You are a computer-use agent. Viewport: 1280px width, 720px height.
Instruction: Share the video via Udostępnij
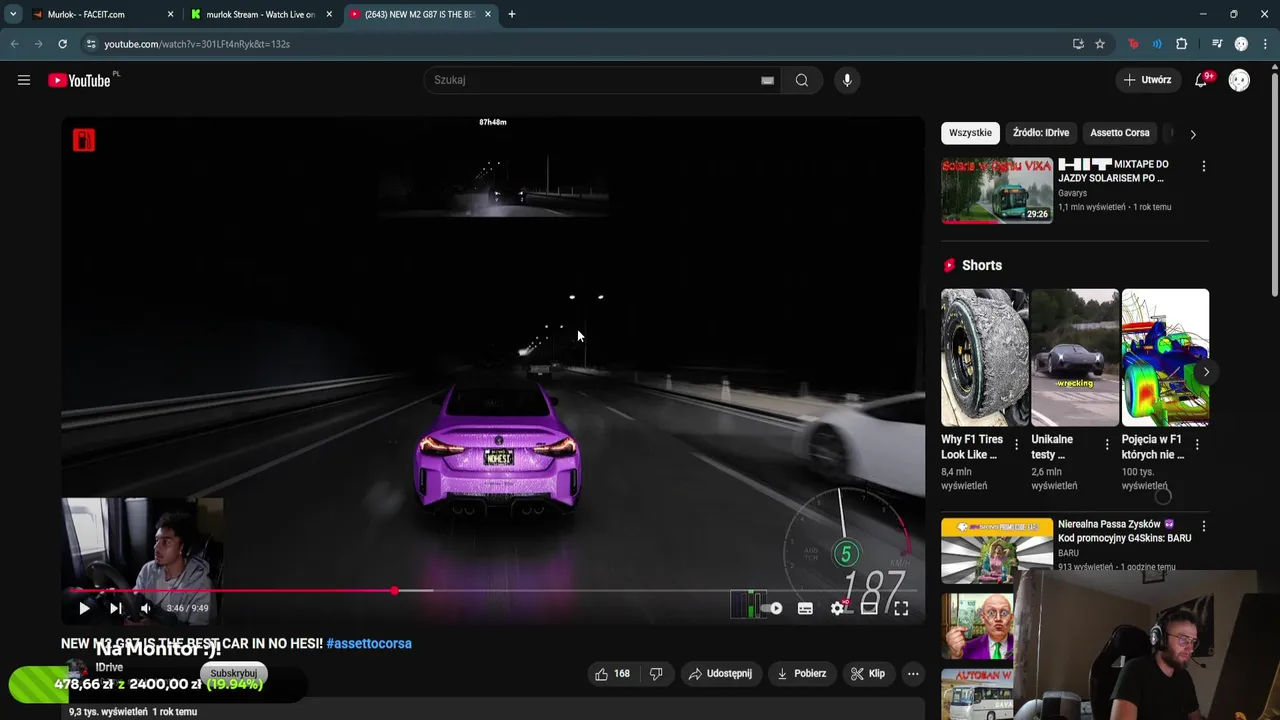[720, 674]
